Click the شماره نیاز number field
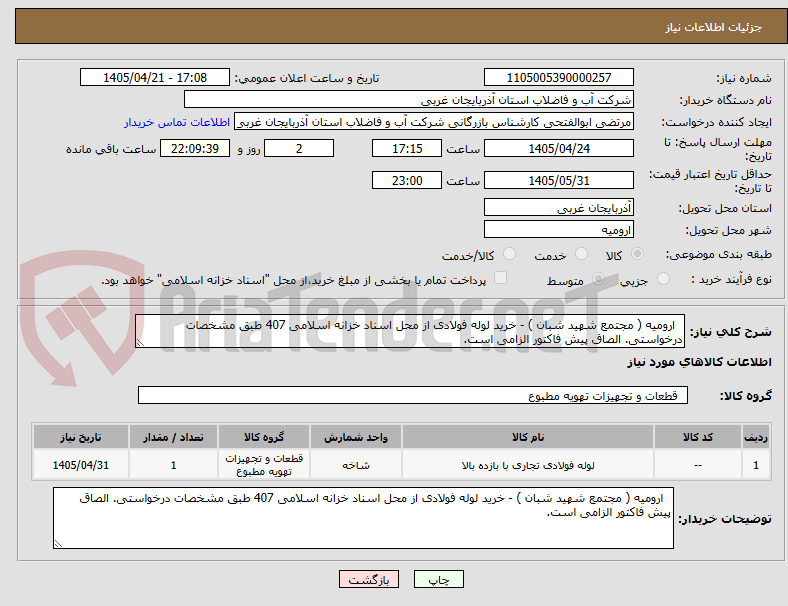Image resolution: width=788 pixels, height=606 pixels. [558, 77]
